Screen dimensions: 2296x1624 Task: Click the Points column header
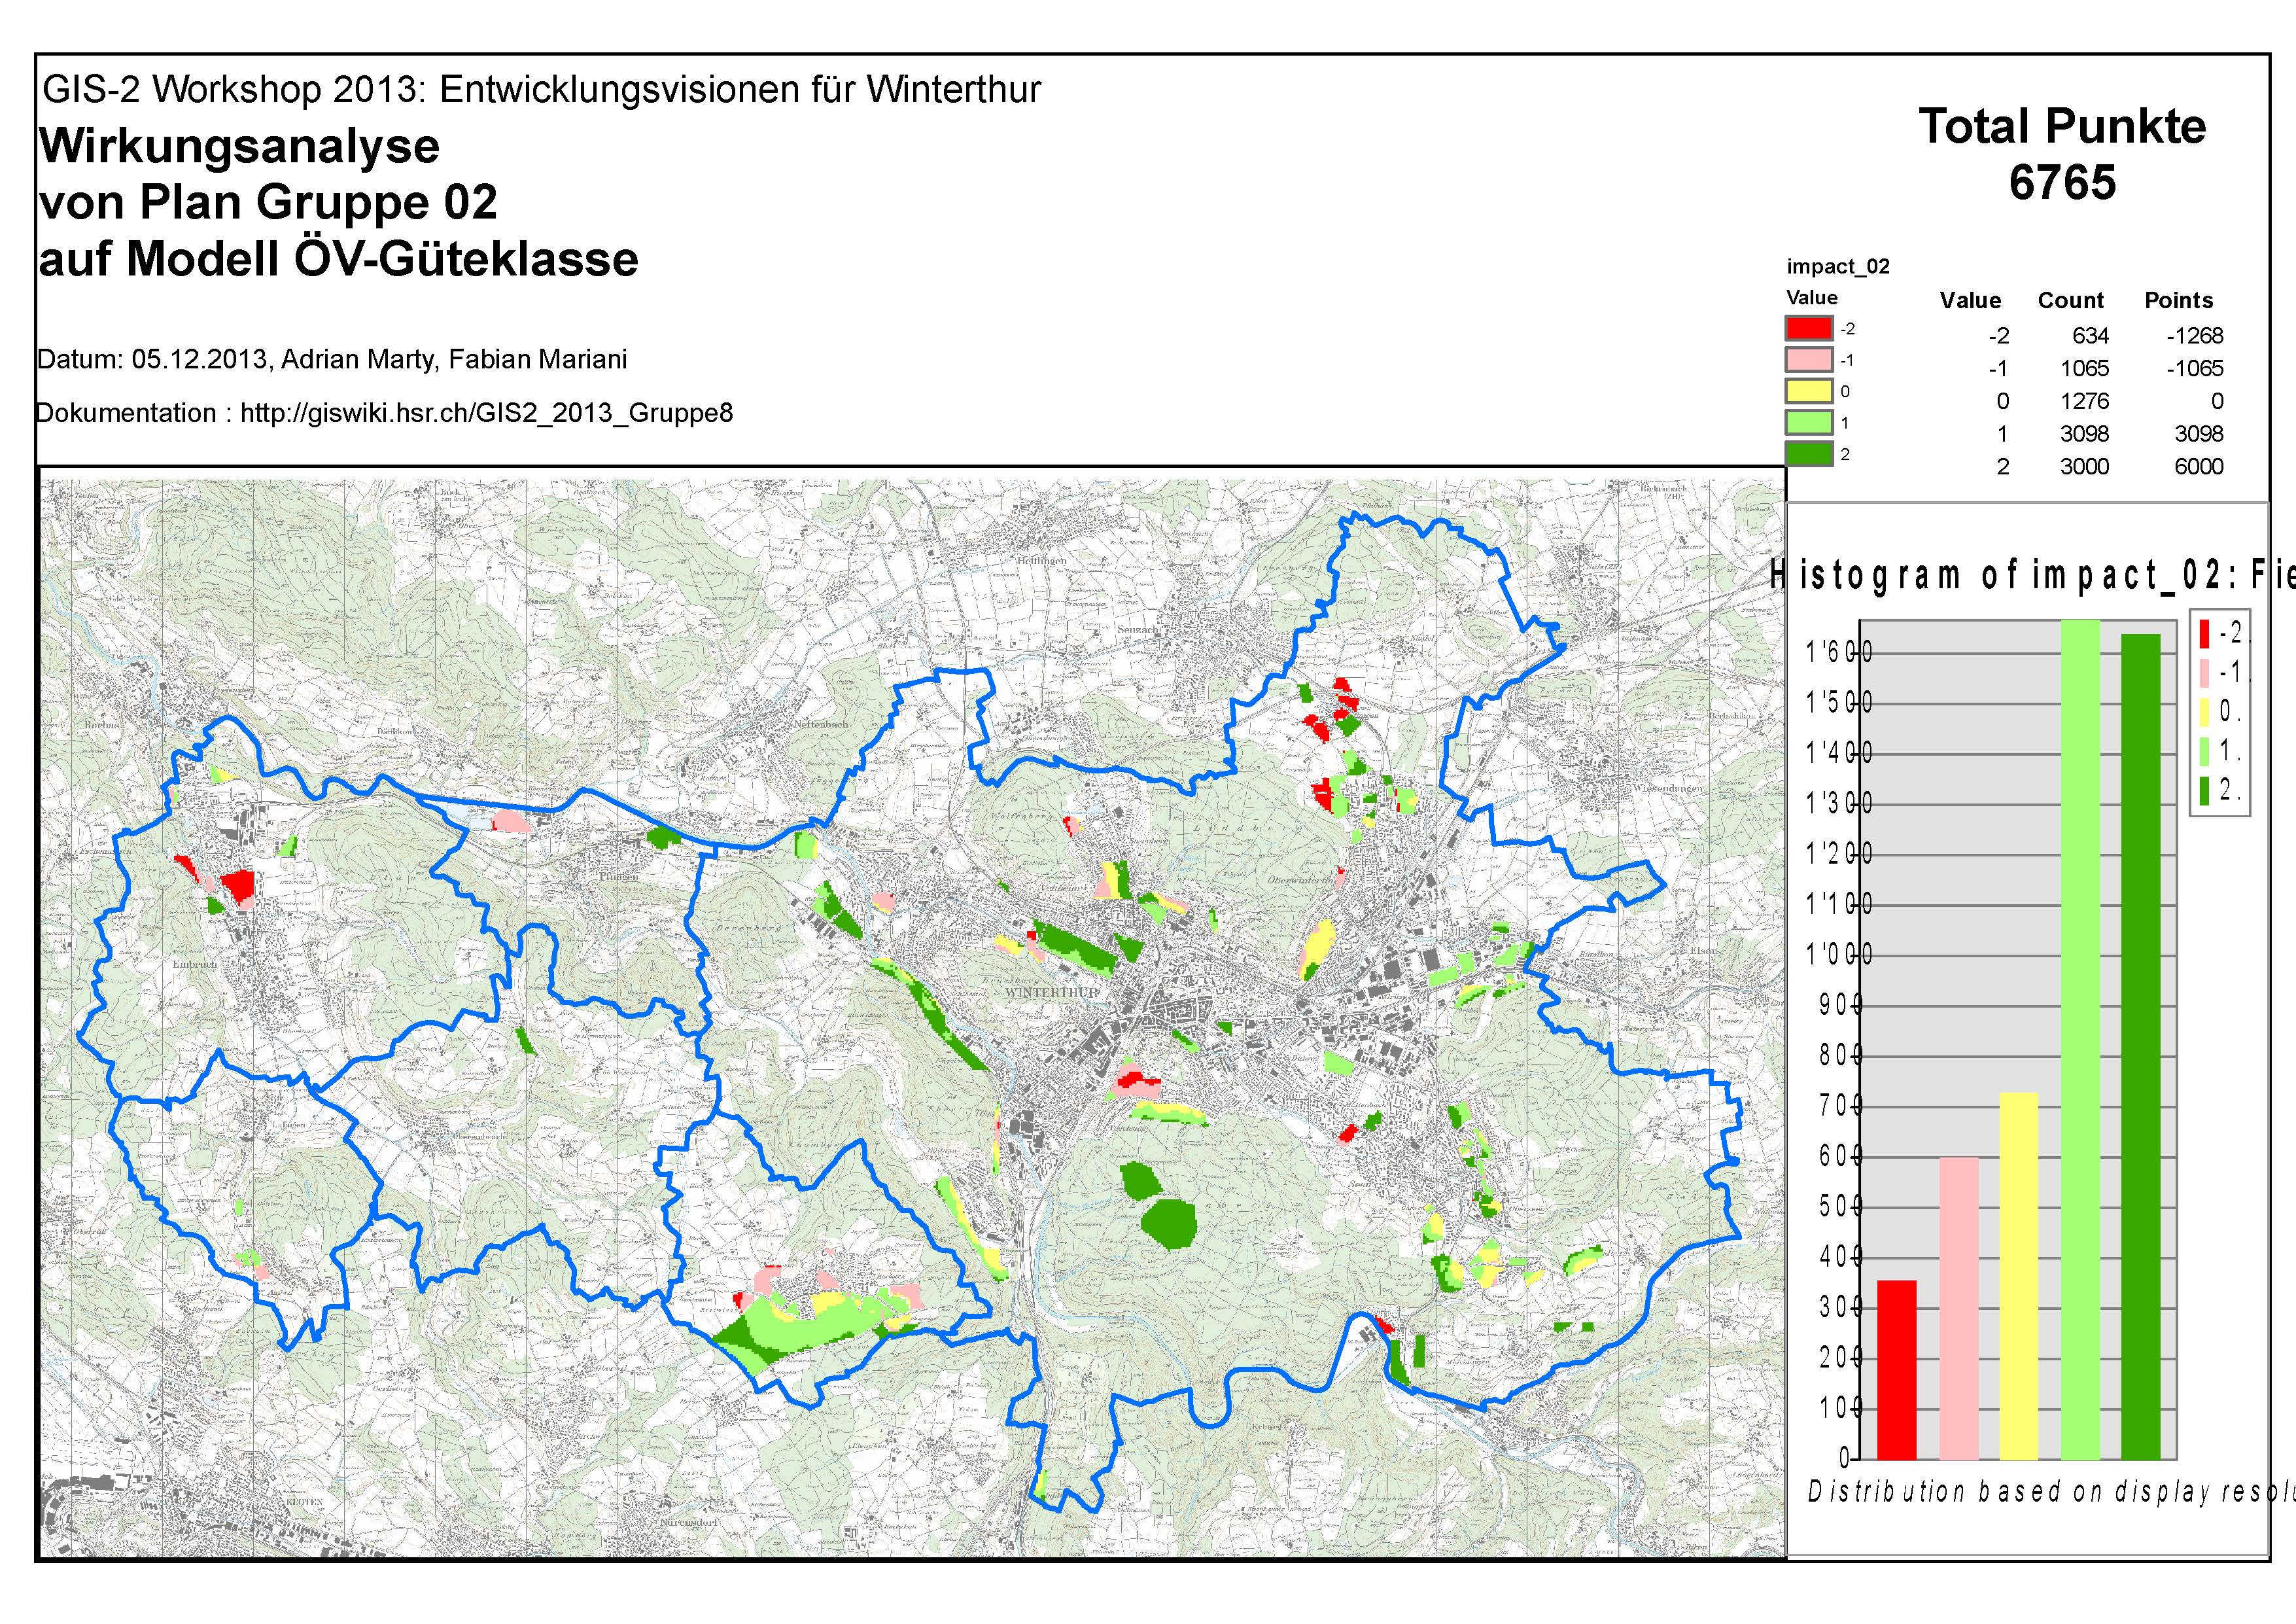[x=2178, y=301]
